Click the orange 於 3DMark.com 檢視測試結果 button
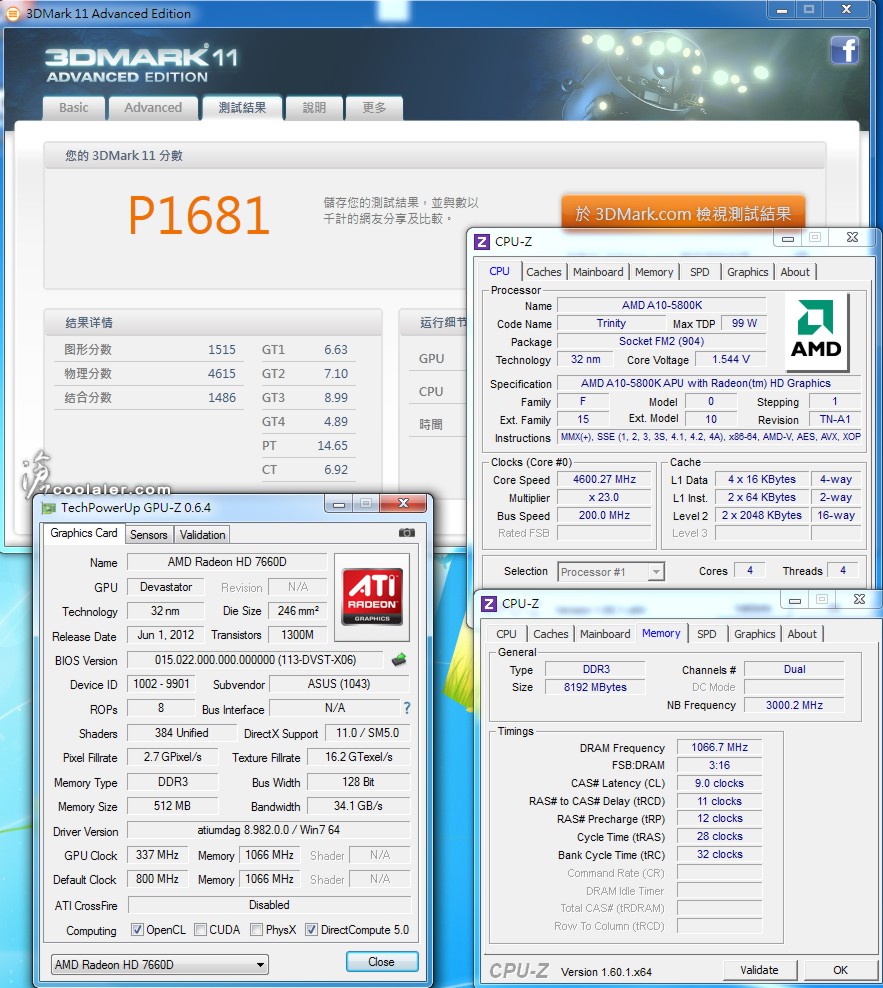 tap(683, 214)
